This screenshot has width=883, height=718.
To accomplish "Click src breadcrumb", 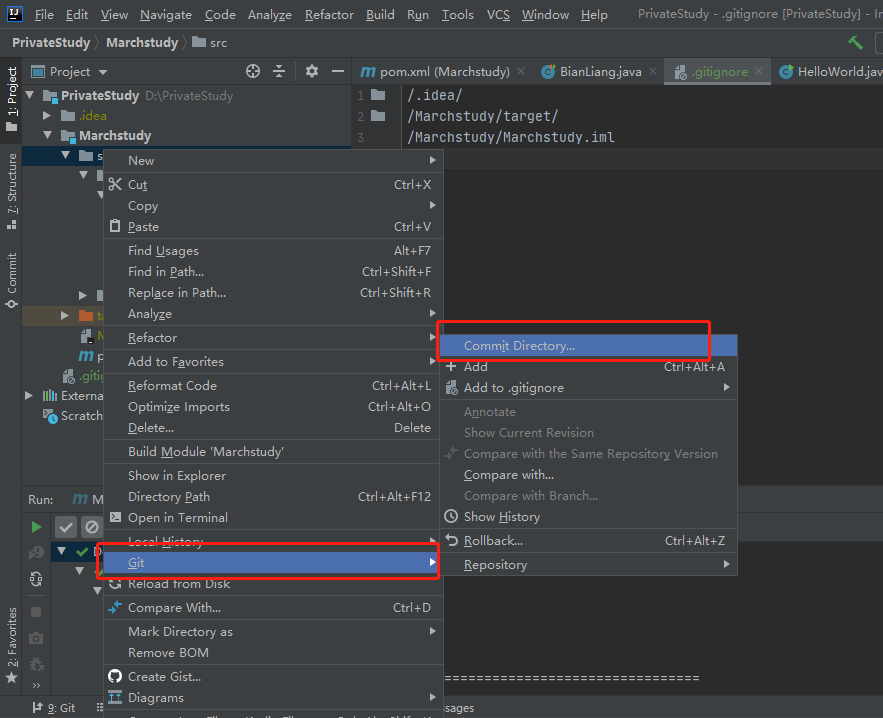I will coord(209,42).
